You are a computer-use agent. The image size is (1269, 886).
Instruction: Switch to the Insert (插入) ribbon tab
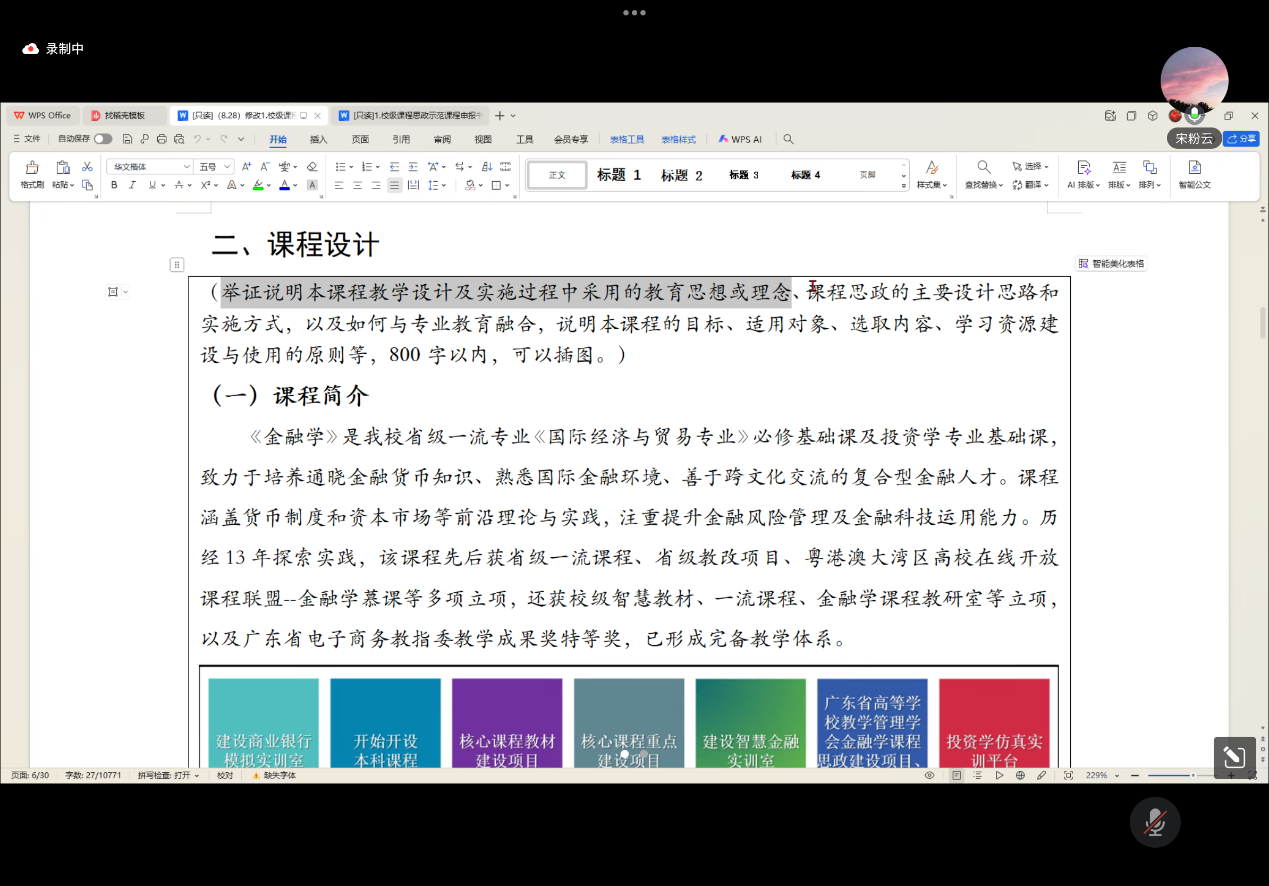pos(318,139)
